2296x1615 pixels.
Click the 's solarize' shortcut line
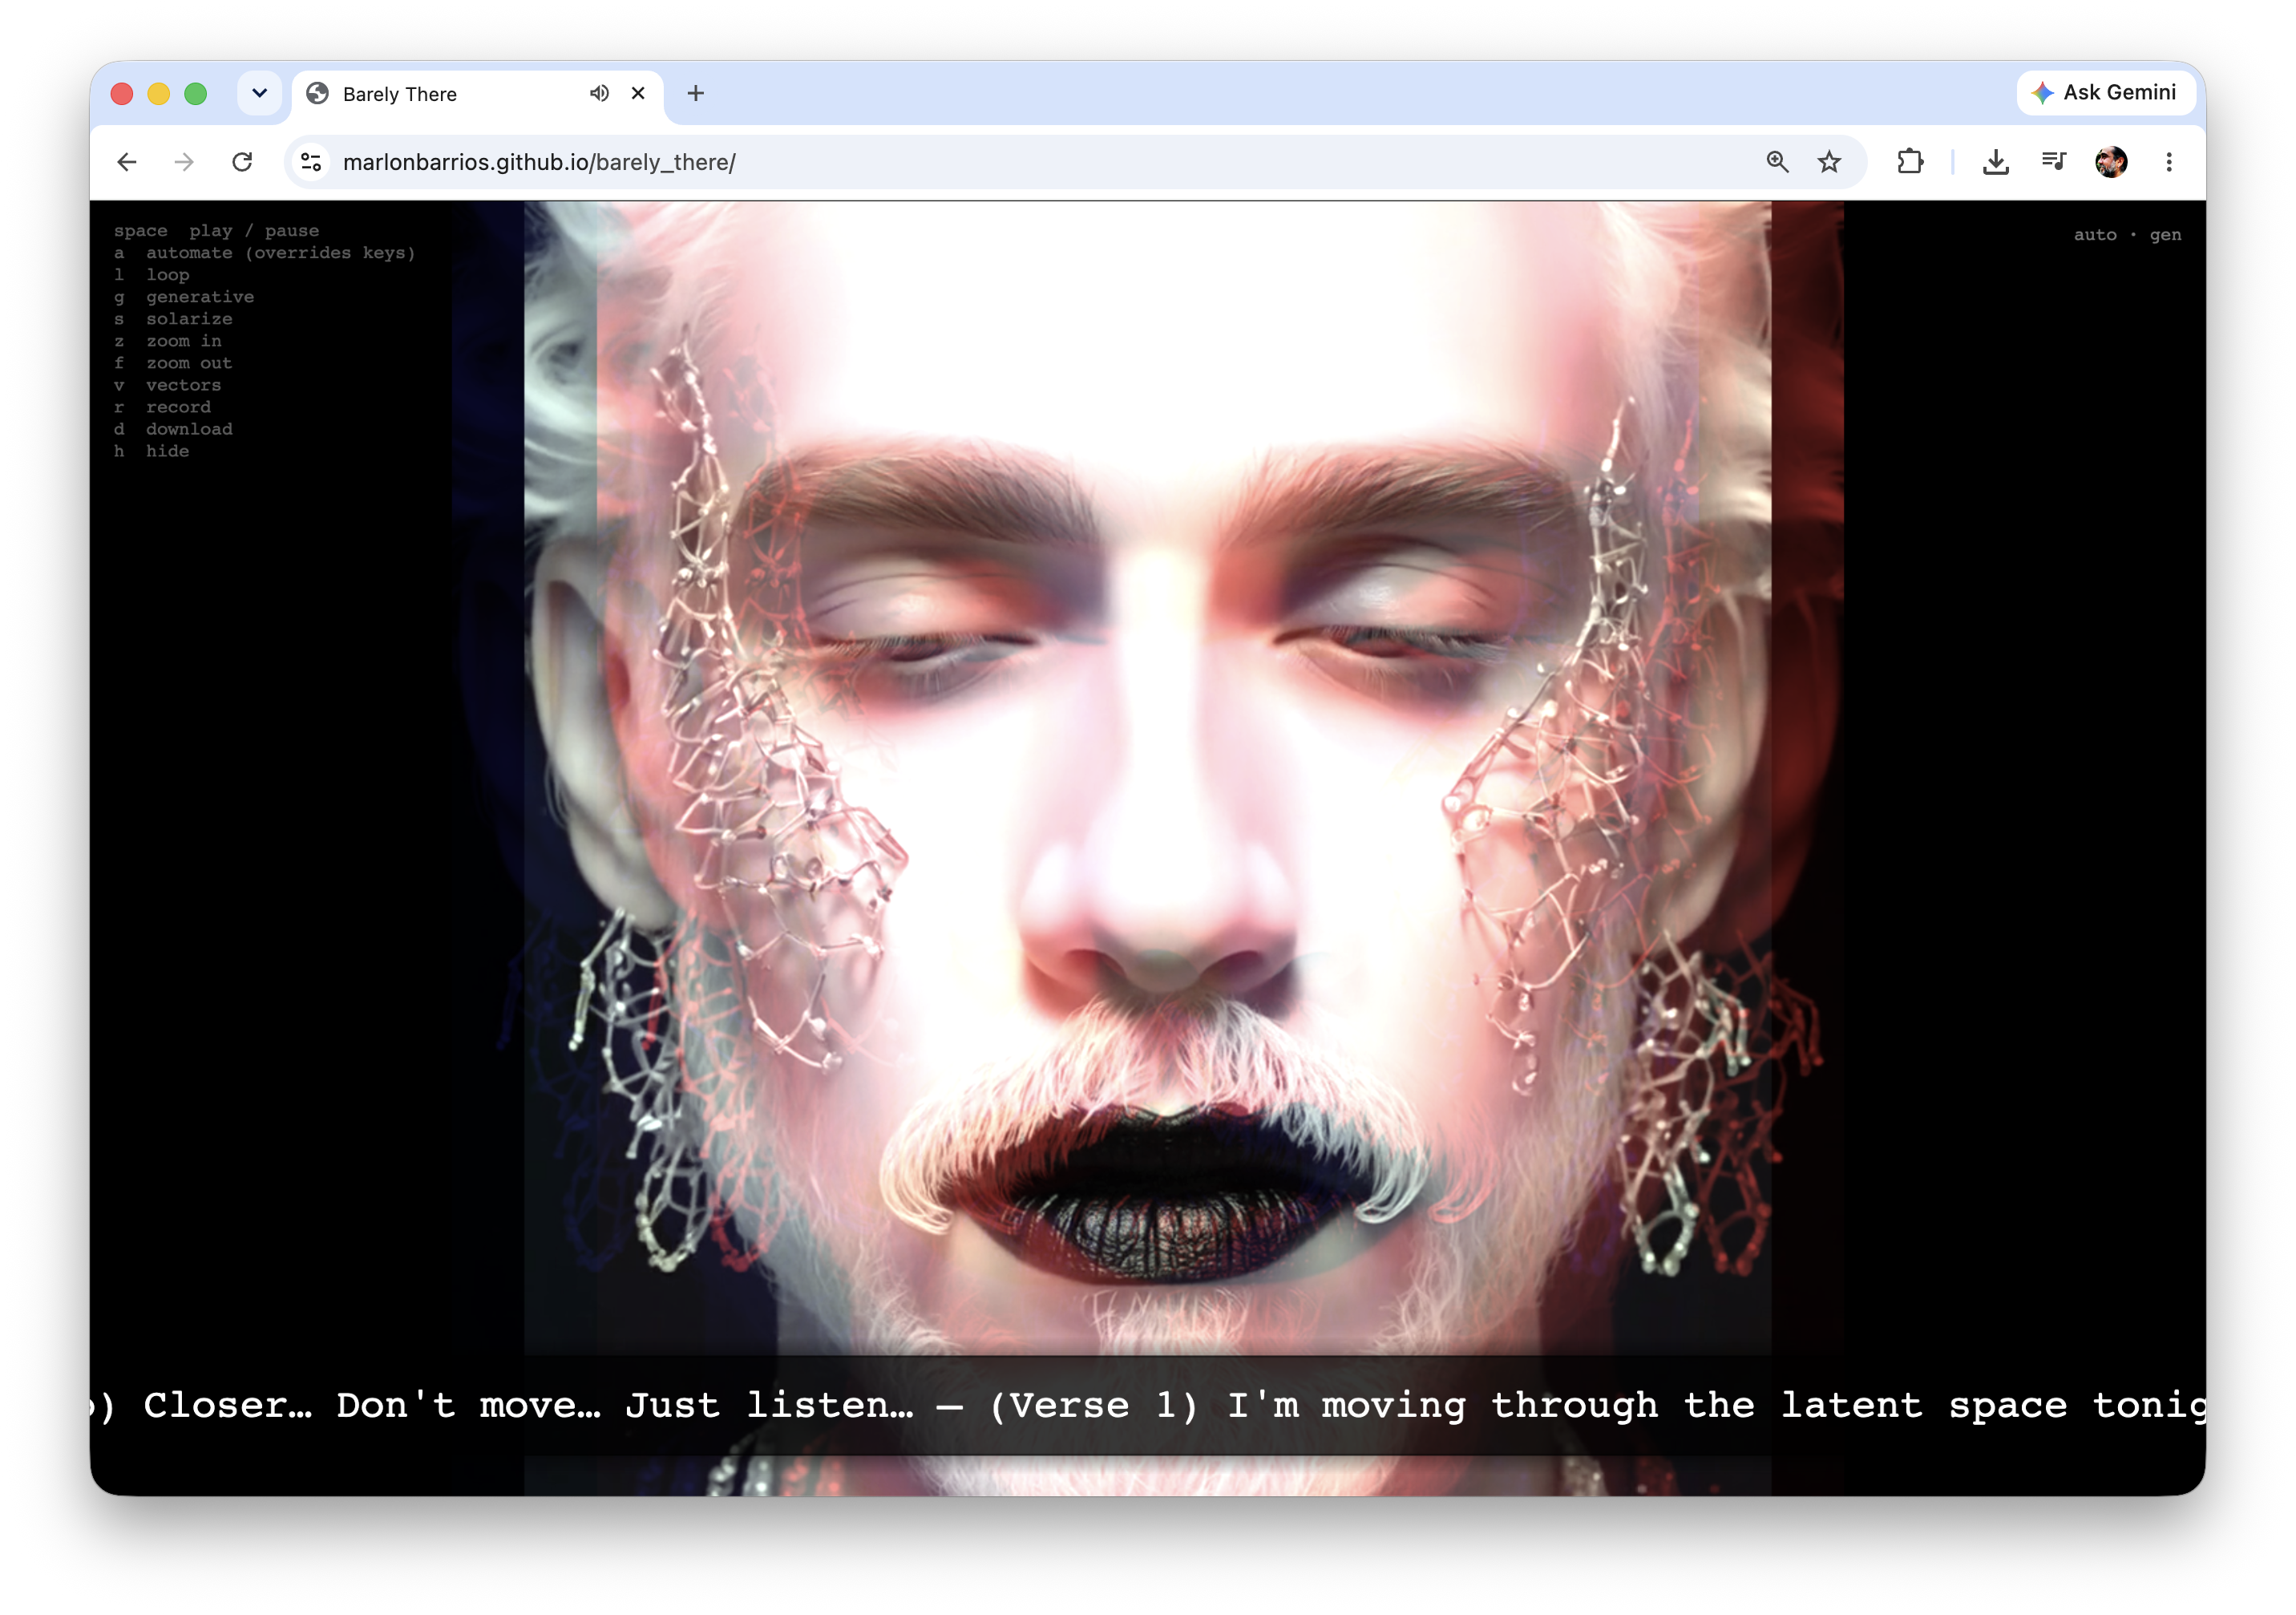coord(173,319)
